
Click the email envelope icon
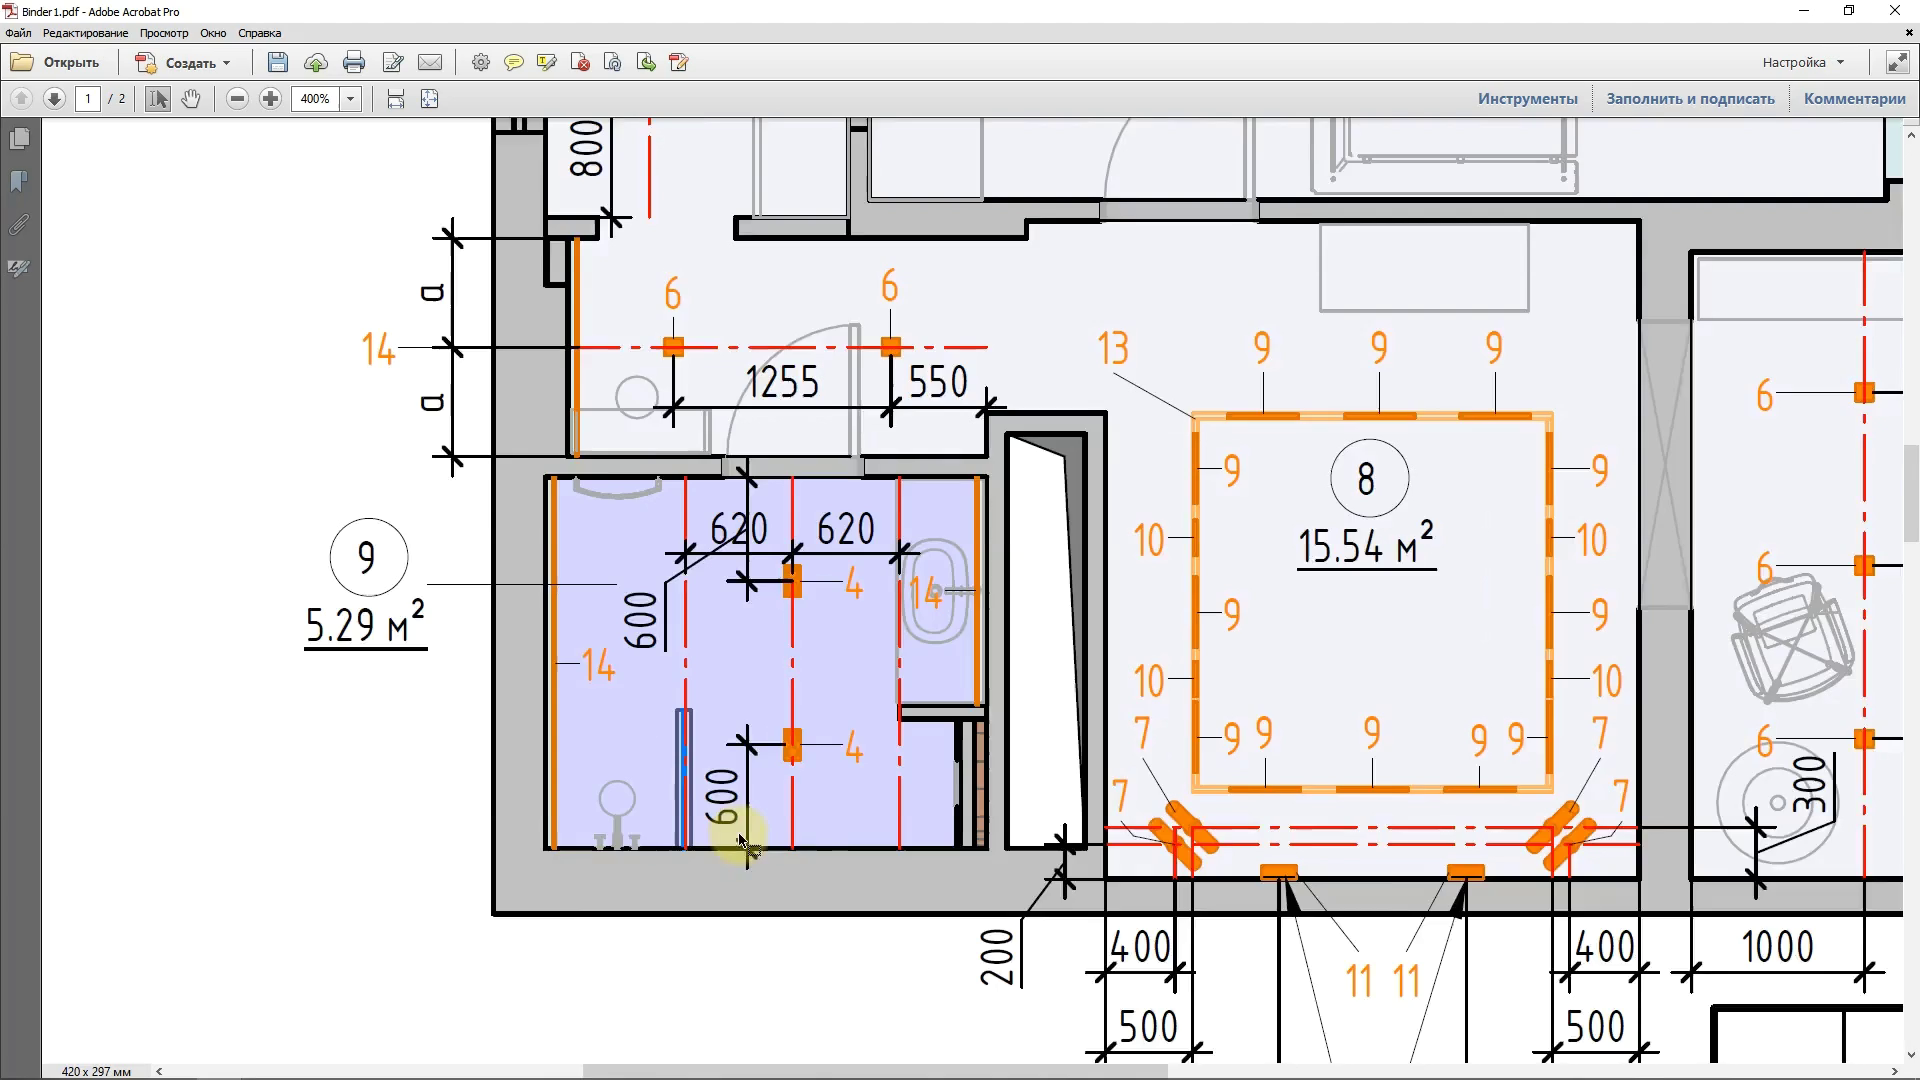pyautogui.click(x=430, y=63)
